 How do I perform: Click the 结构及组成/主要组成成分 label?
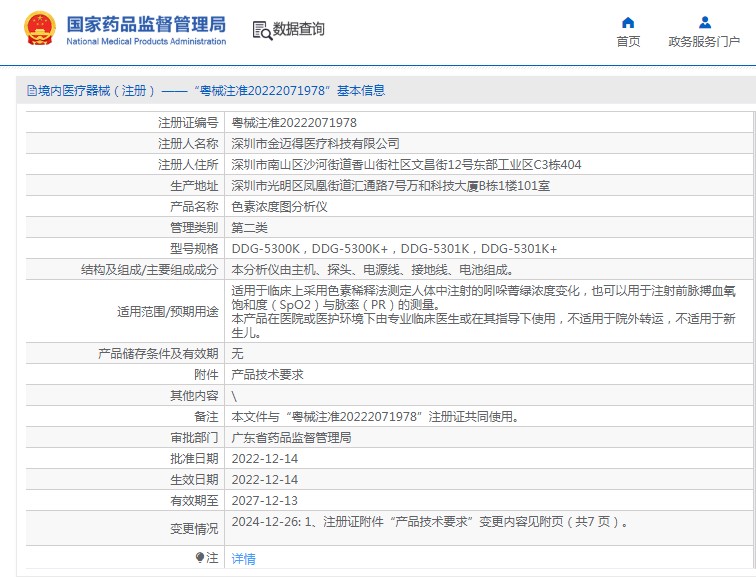149,270
